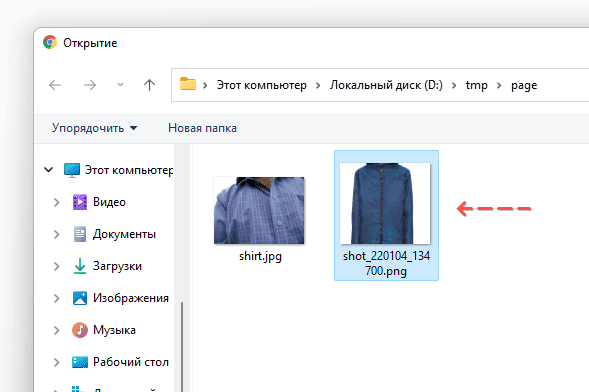Expand the 'Изображения' folder node
This screenshot has width=589, height=392.
click(x=56, y=298)
